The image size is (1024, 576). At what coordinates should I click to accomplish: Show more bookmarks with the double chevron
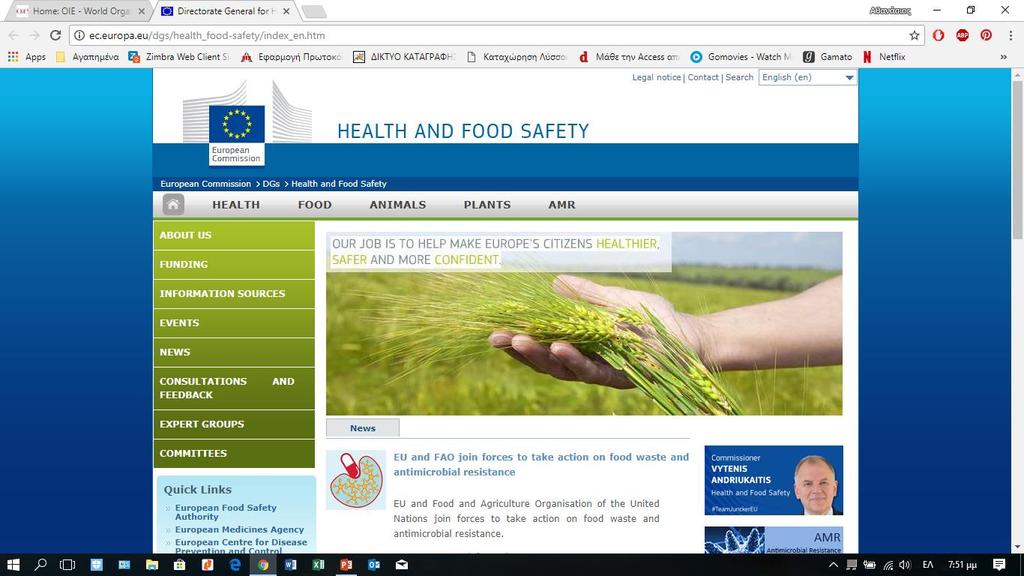click(1004, 57)
